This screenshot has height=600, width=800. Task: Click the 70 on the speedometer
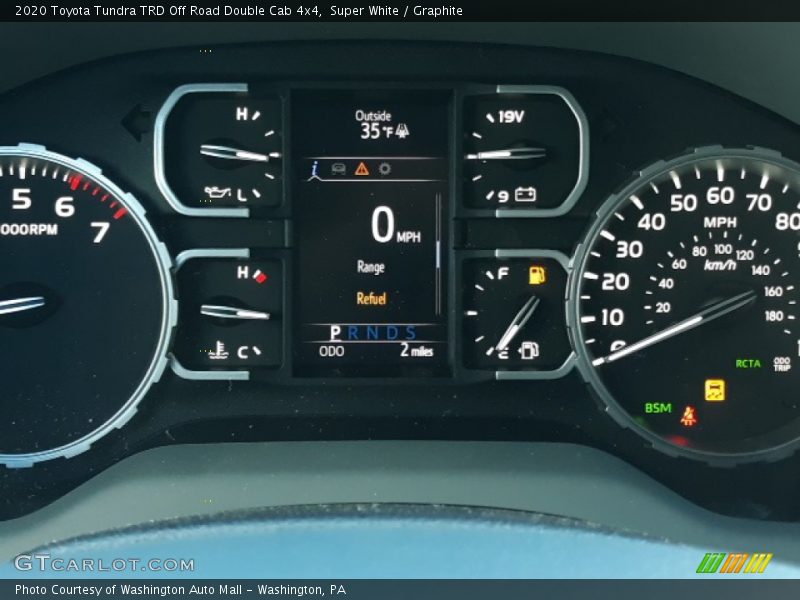point(759,203)
